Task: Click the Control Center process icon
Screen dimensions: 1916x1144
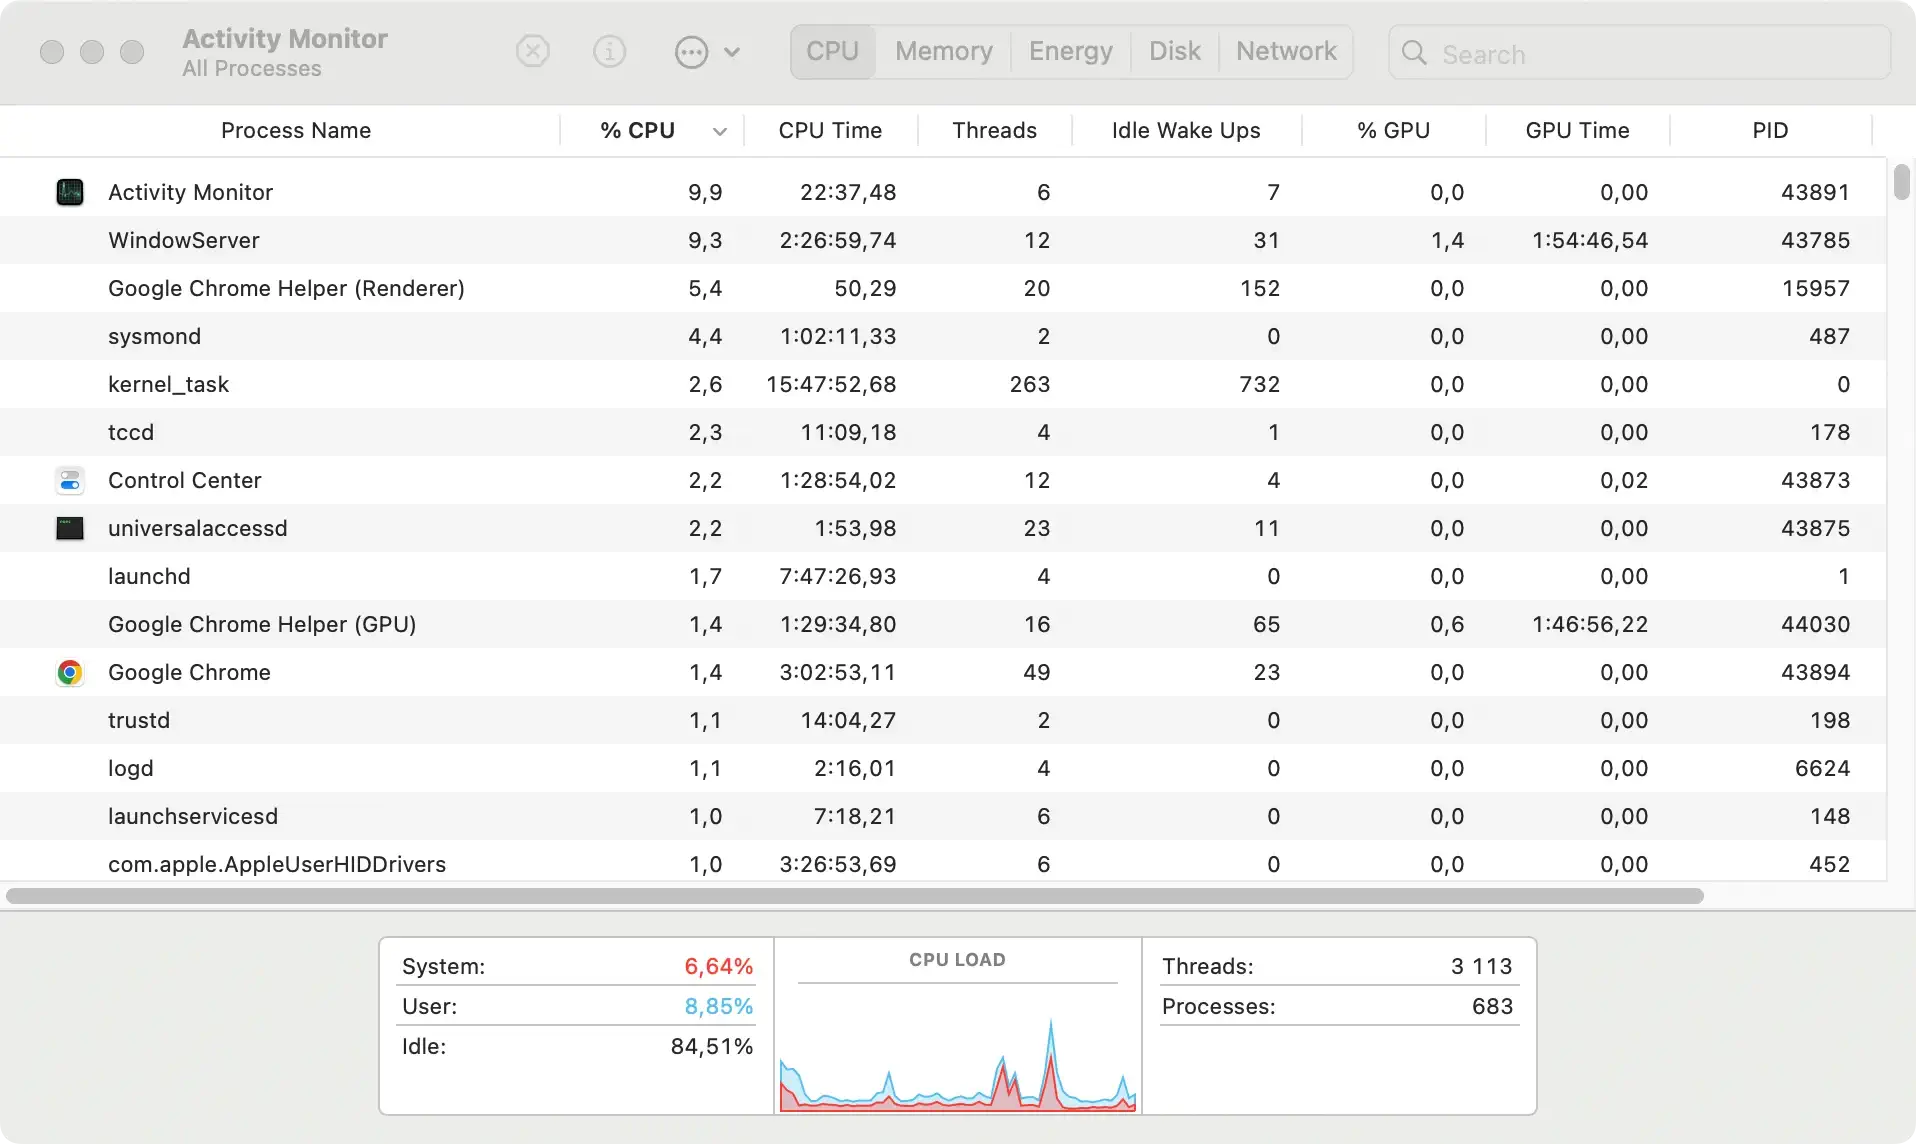Action: [70, 480]
